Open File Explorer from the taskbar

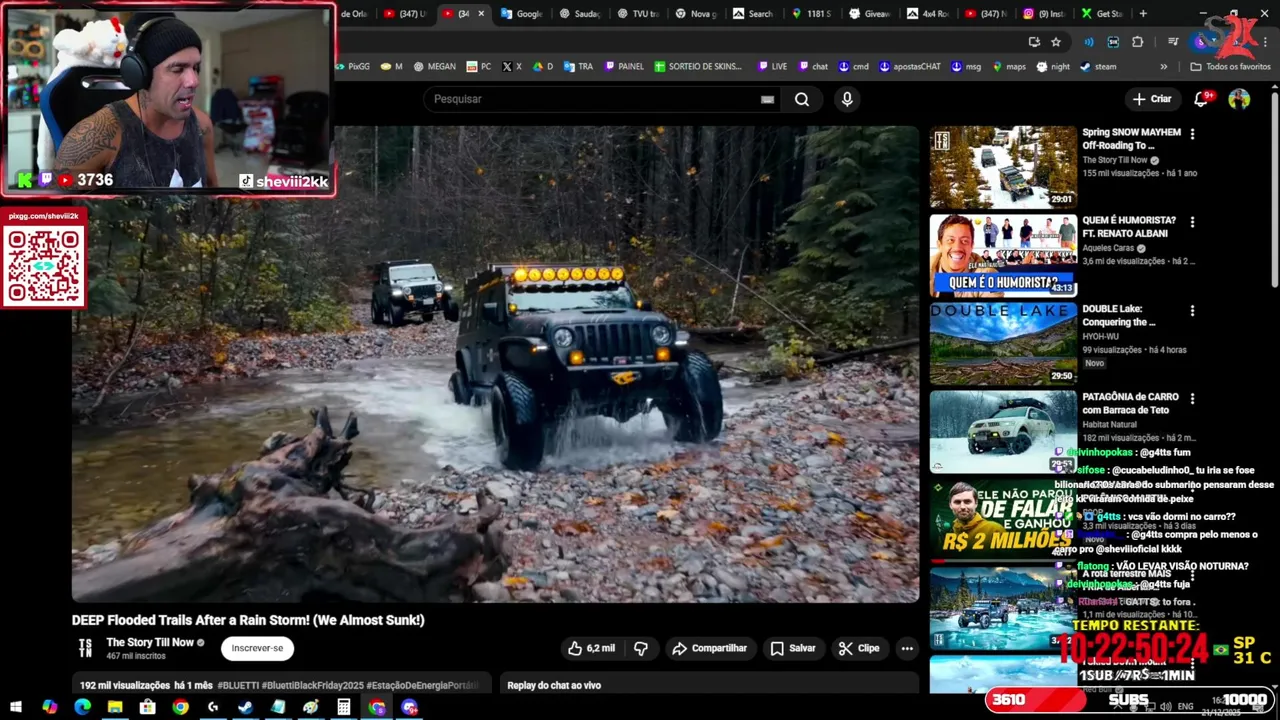coord(115,707)
